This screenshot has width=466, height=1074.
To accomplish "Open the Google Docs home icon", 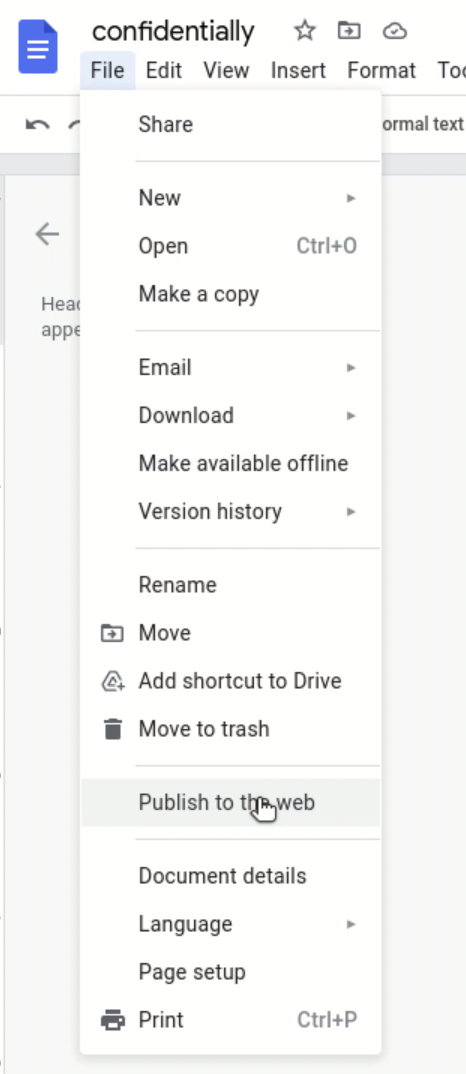I will 38,46.
